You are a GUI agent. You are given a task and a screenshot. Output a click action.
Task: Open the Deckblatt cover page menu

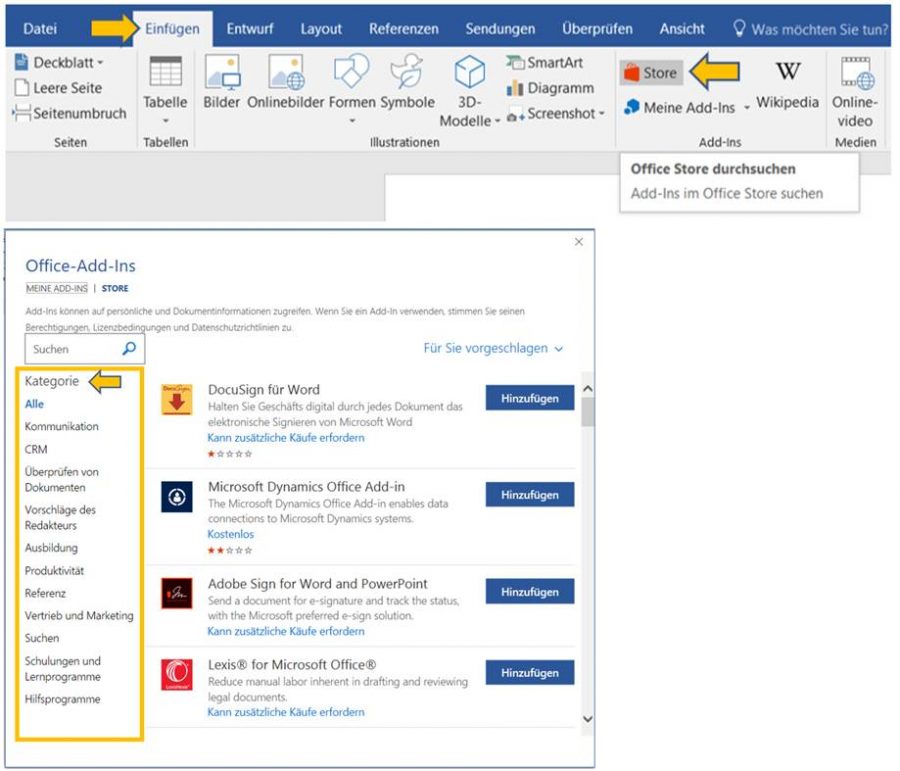(59, 62)
